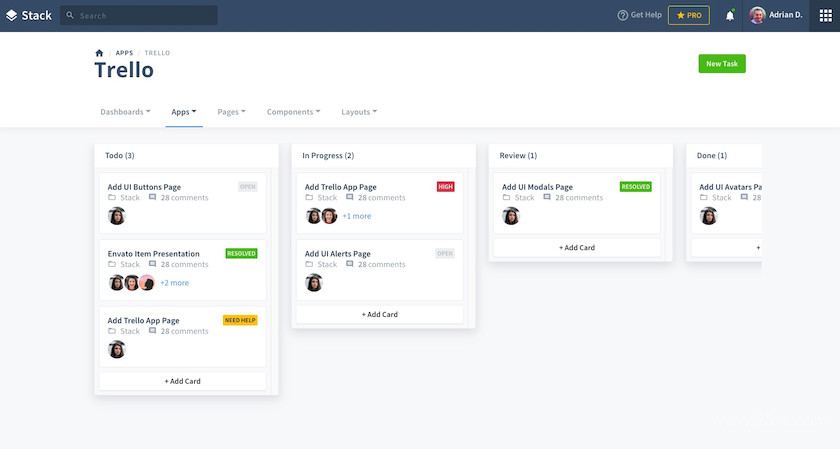The width and height of the screenshot is (840, 449).
Task: Show +1 more members on Trello App card
Action: pos(357,216)
